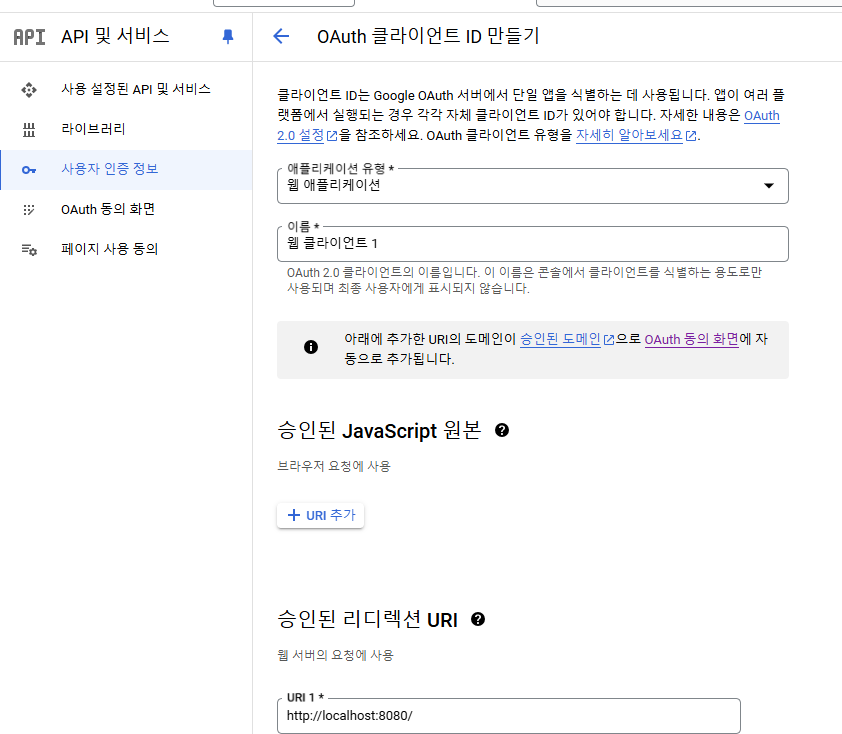842x734 pixels.
Task: Click the 브라우저 요청에 사용 text
Action: click(334, 466)
